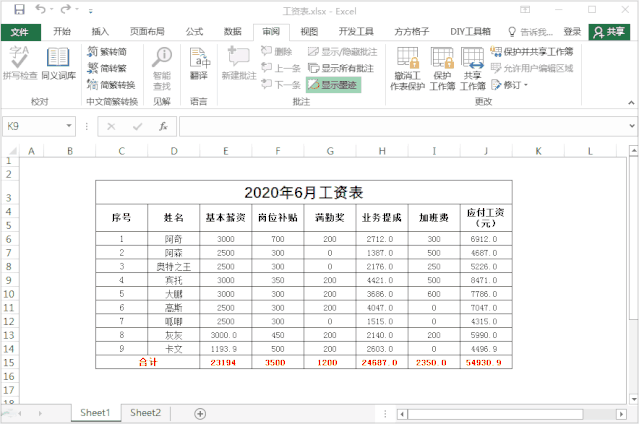Go to 上一条 previous comment

click(x=281, y=68)
